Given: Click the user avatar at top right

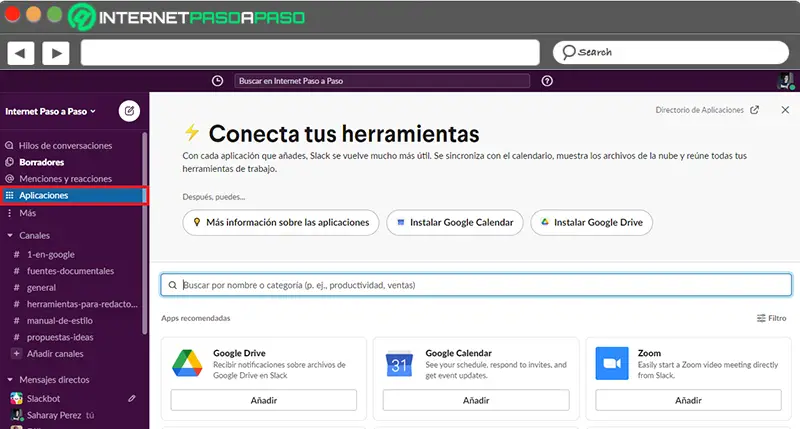Looking at the screenshot, I should 785,81.
